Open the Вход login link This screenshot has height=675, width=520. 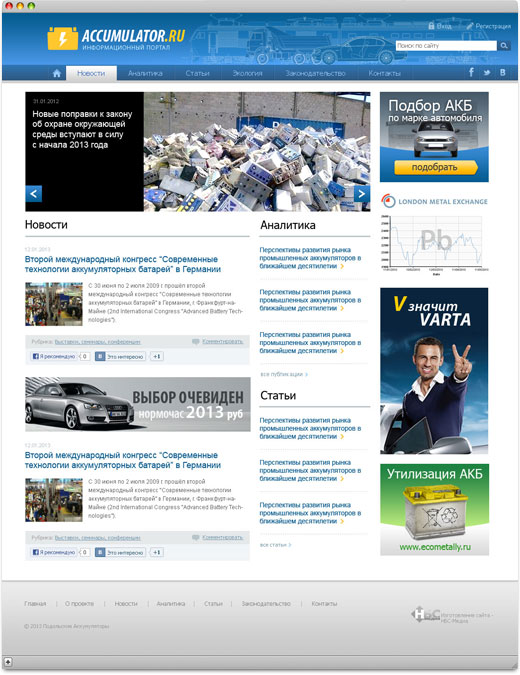(440, 26)
